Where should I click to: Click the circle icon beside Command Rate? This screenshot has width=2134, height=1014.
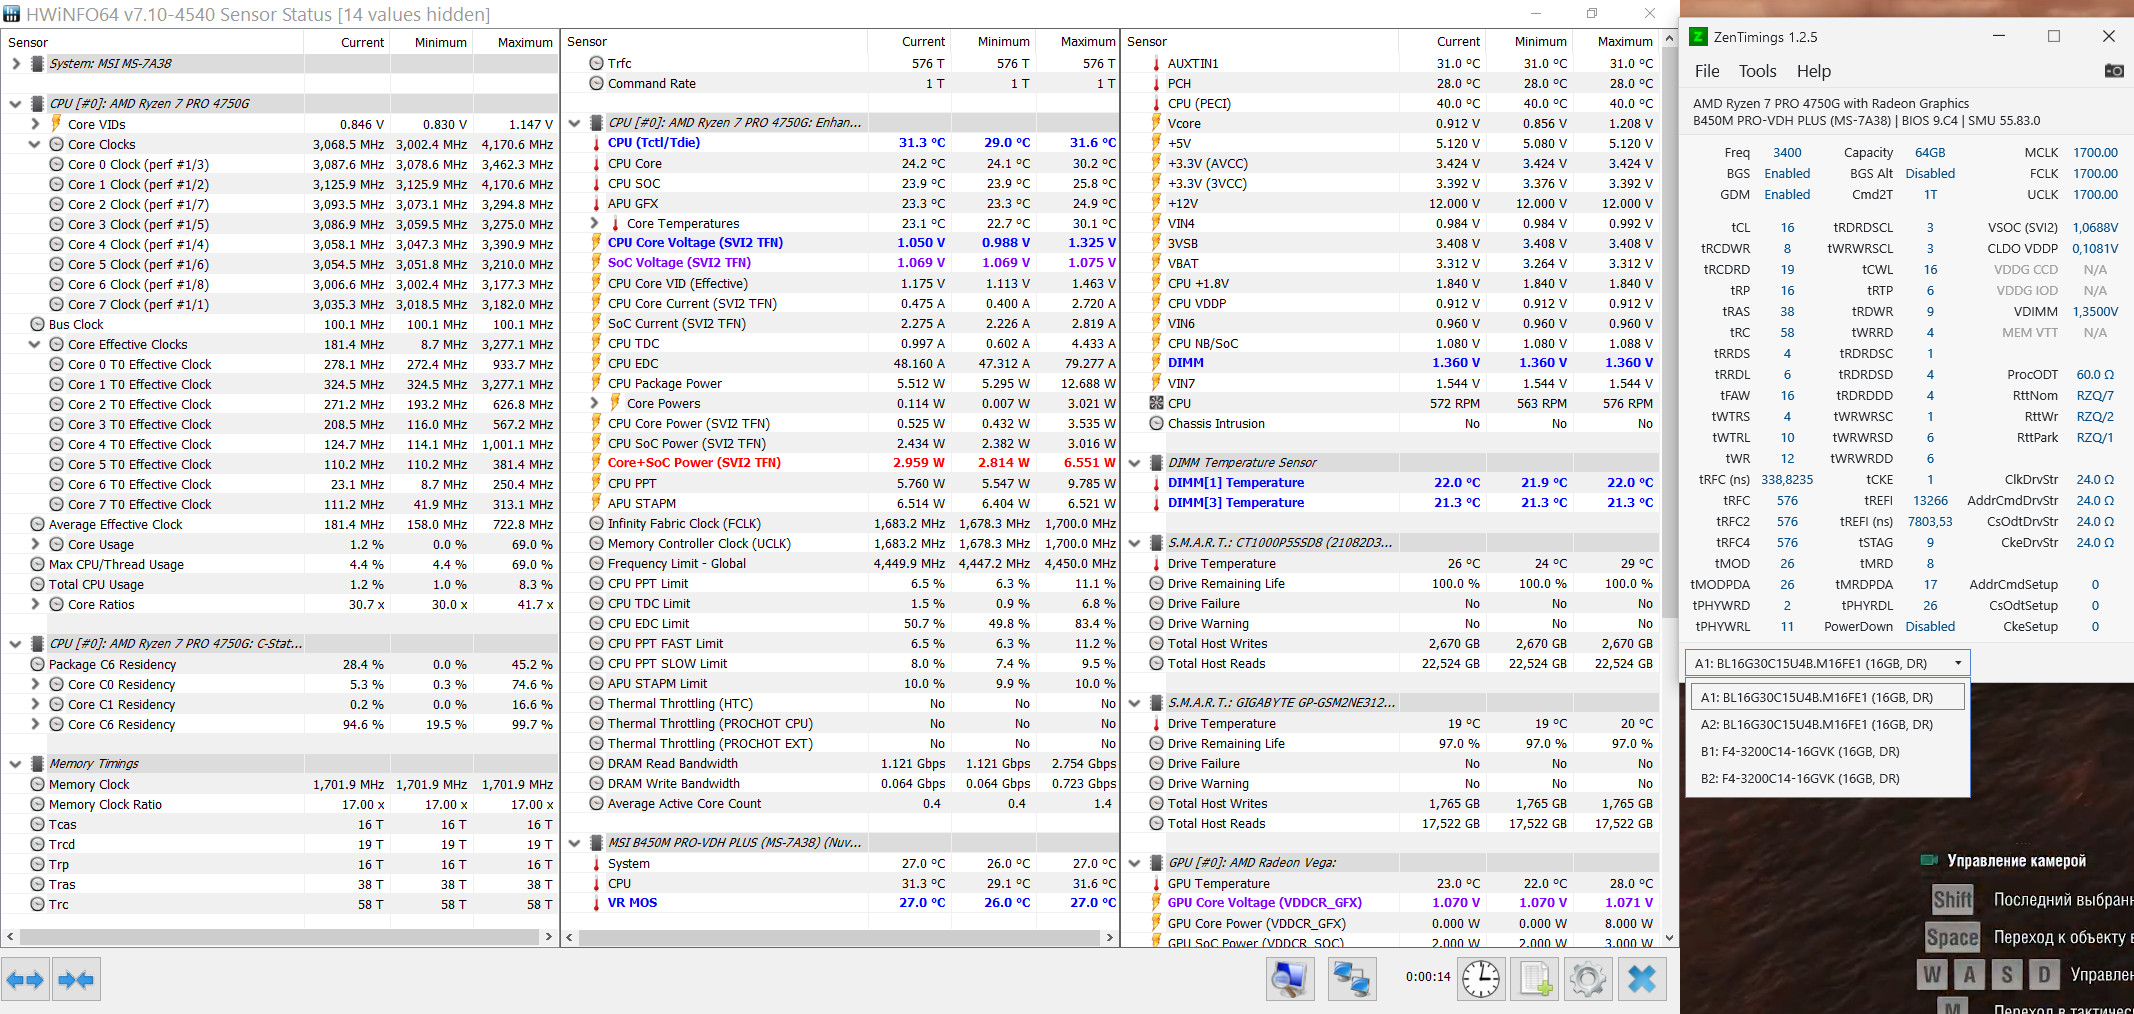pos(596,83)
